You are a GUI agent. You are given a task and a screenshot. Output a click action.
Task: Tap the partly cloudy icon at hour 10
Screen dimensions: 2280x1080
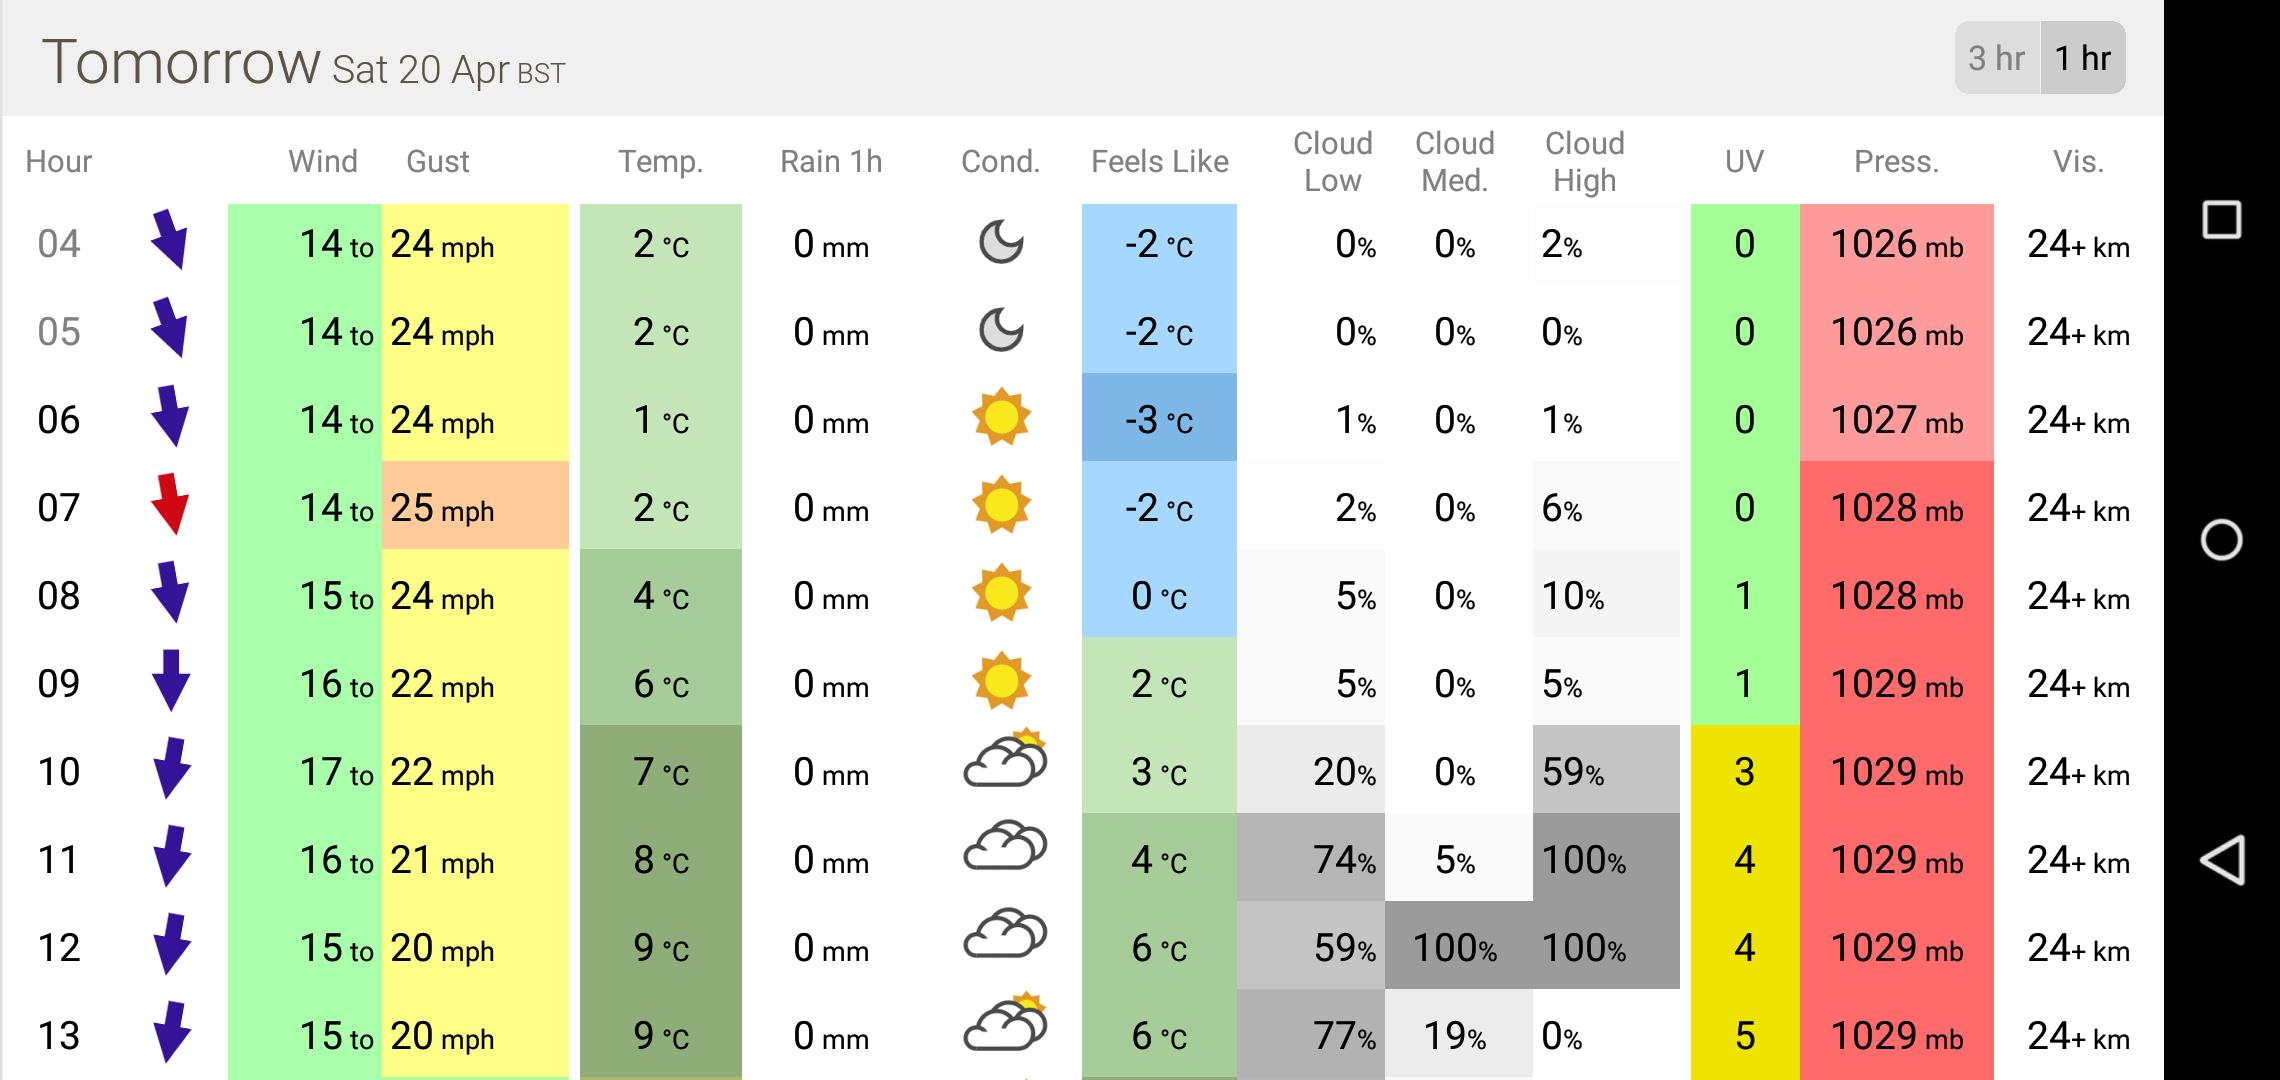pyautogui.click(x=1004, y=762)
